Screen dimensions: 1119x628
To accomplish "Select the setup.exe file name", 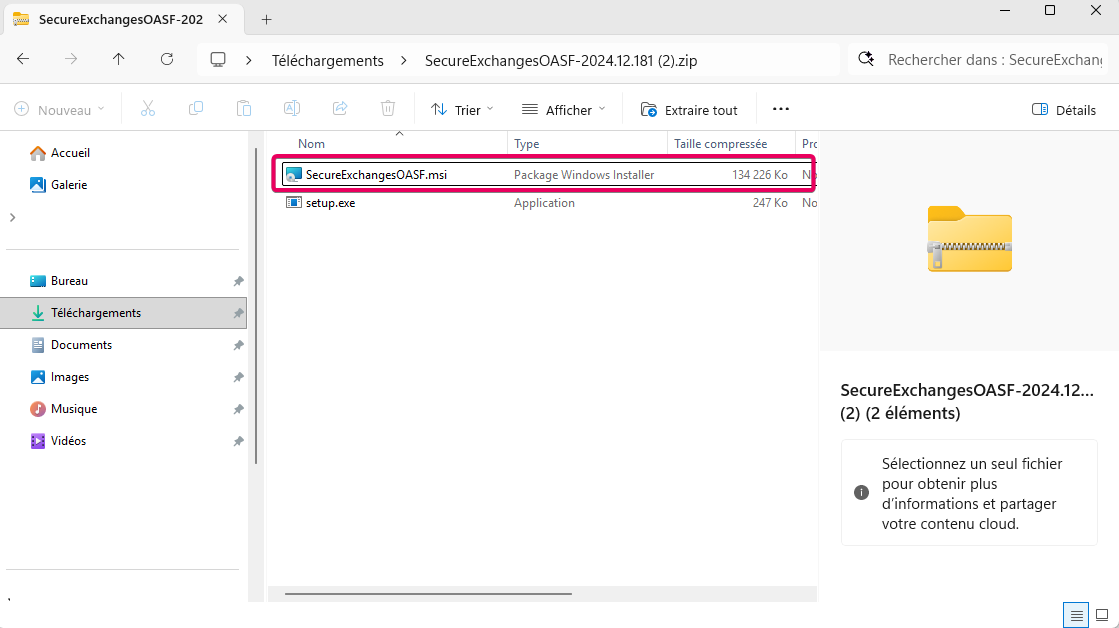I will [330, 203].
